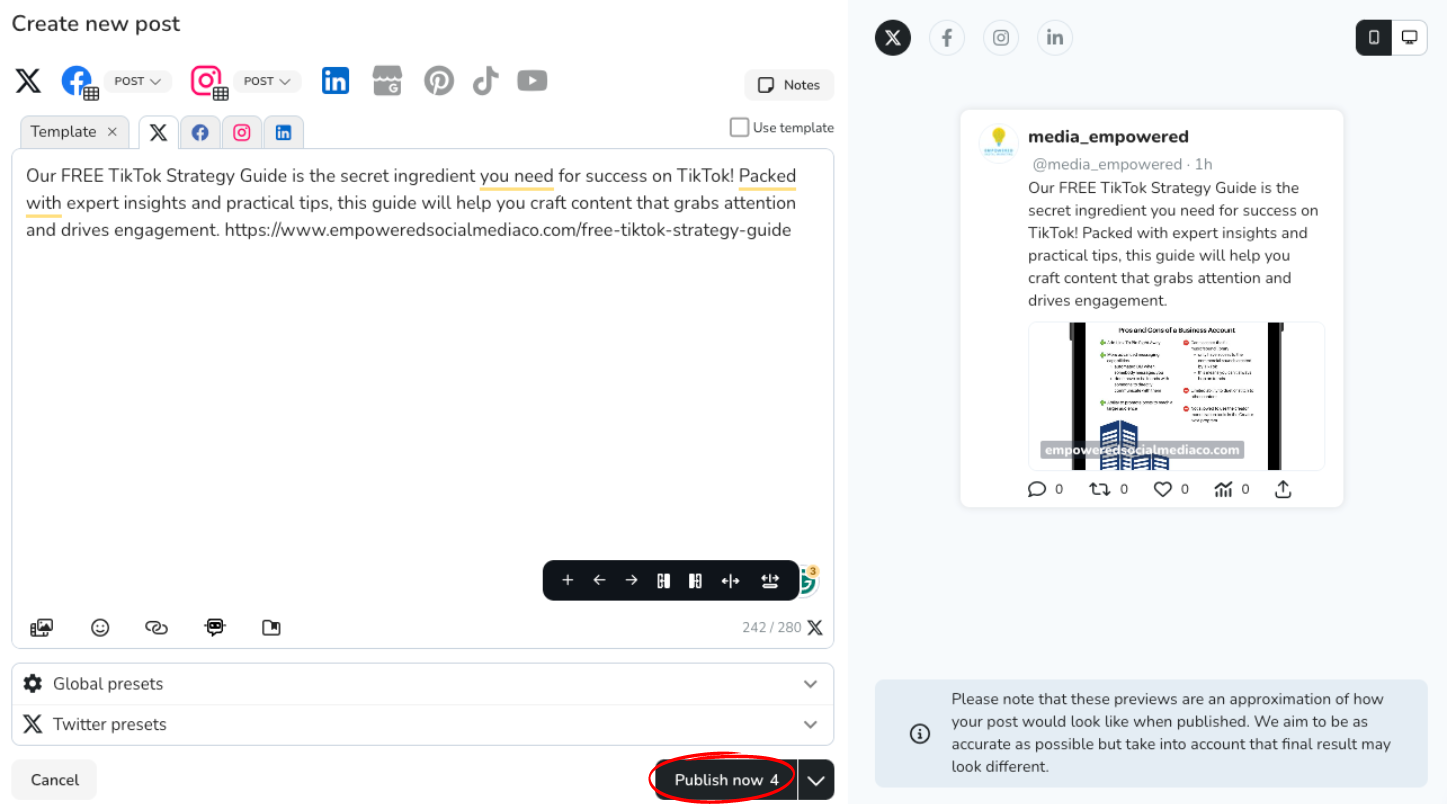This screenshot has height=804, width=1447.
Task: Show LinkedIn preview in right panel
Action: (x=1055, y=38)
